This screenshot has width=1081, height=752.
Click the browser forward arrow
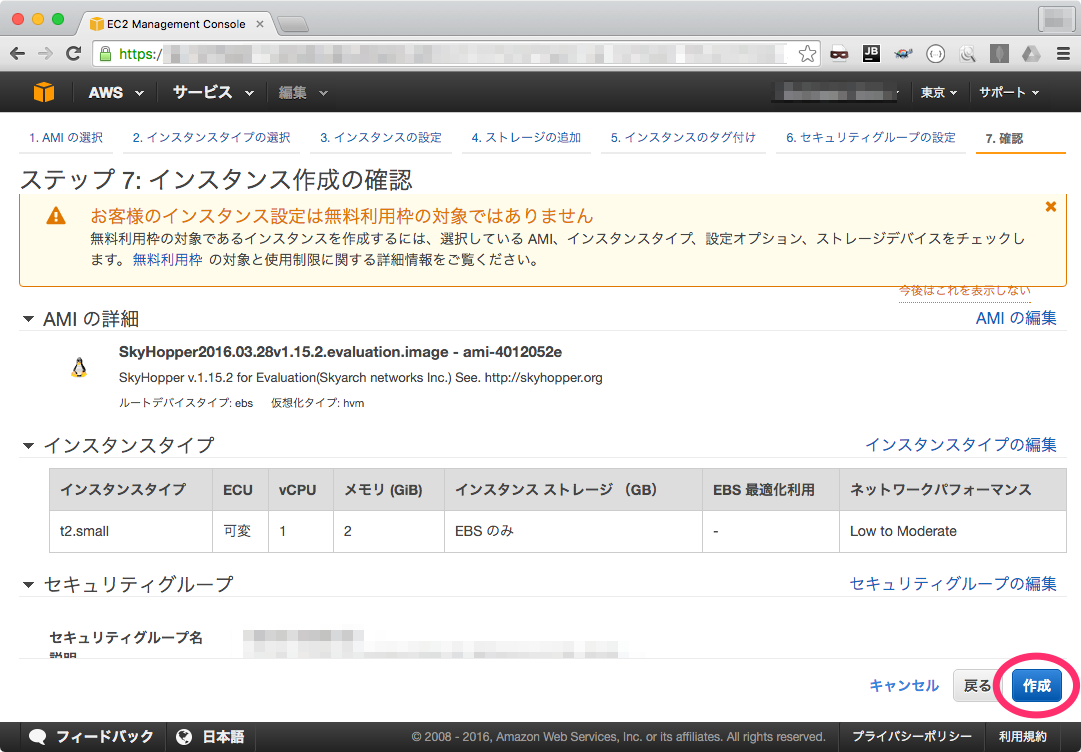pyautogui.click(x=46, y=54)
